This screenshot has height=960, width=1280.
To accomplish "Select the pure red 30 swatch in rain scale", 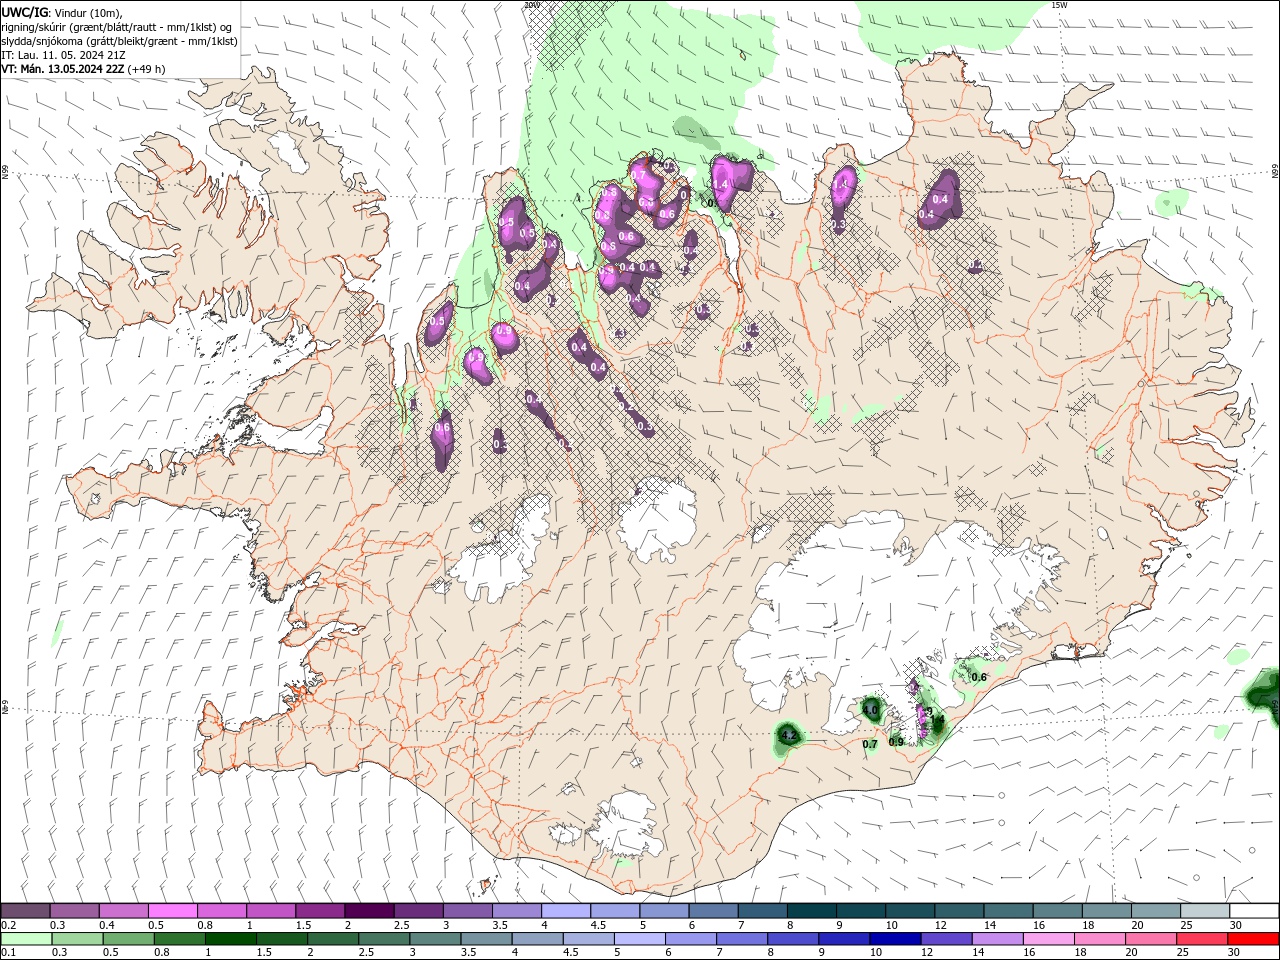I will 1253,939.
